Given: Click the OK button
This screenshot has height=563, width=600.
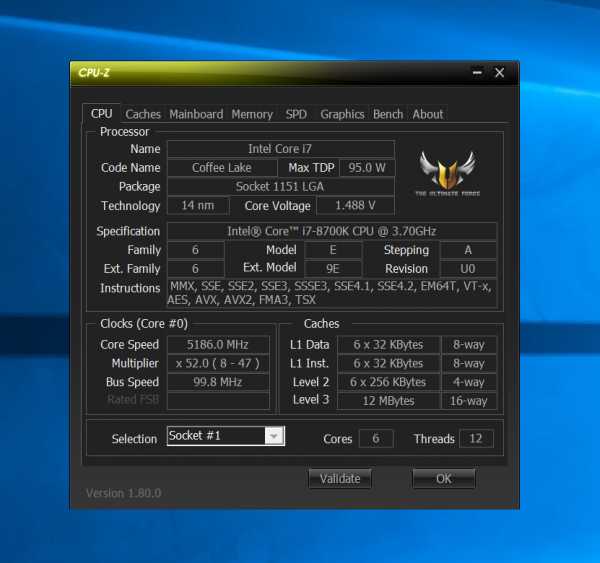Looking at the screenshot, I should (x=444, y=478).
